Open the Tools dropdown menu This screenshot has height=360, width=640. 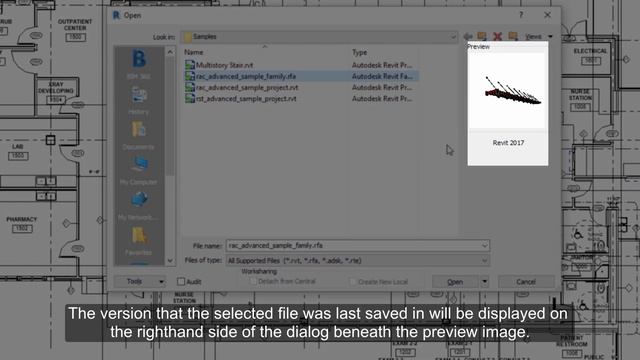(140, 282)
